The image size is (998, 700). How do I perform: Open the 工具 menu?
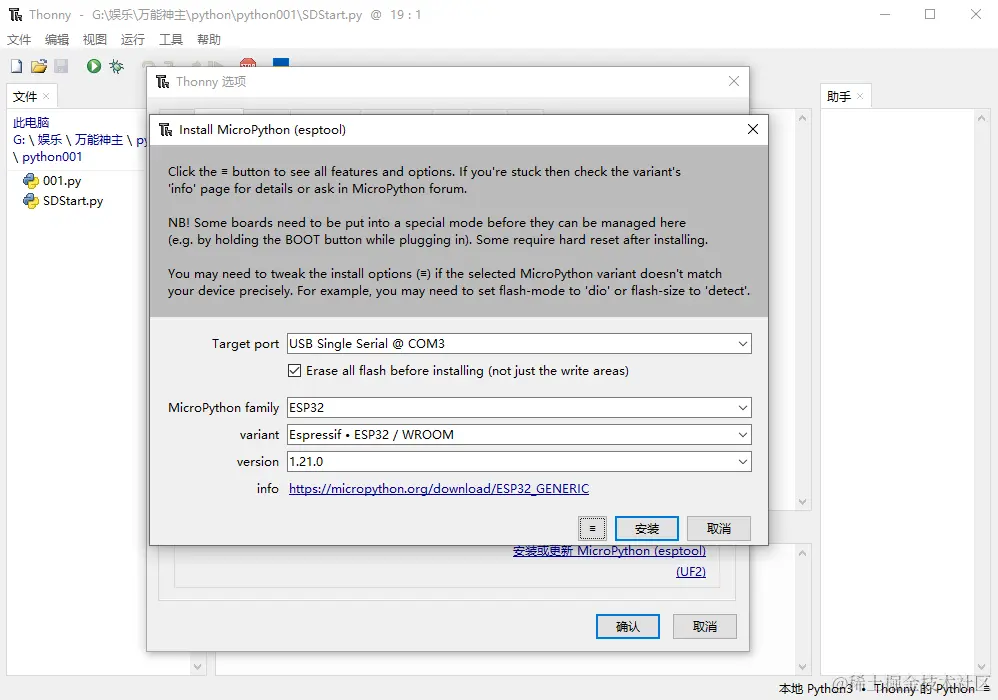tap(171, 39)
